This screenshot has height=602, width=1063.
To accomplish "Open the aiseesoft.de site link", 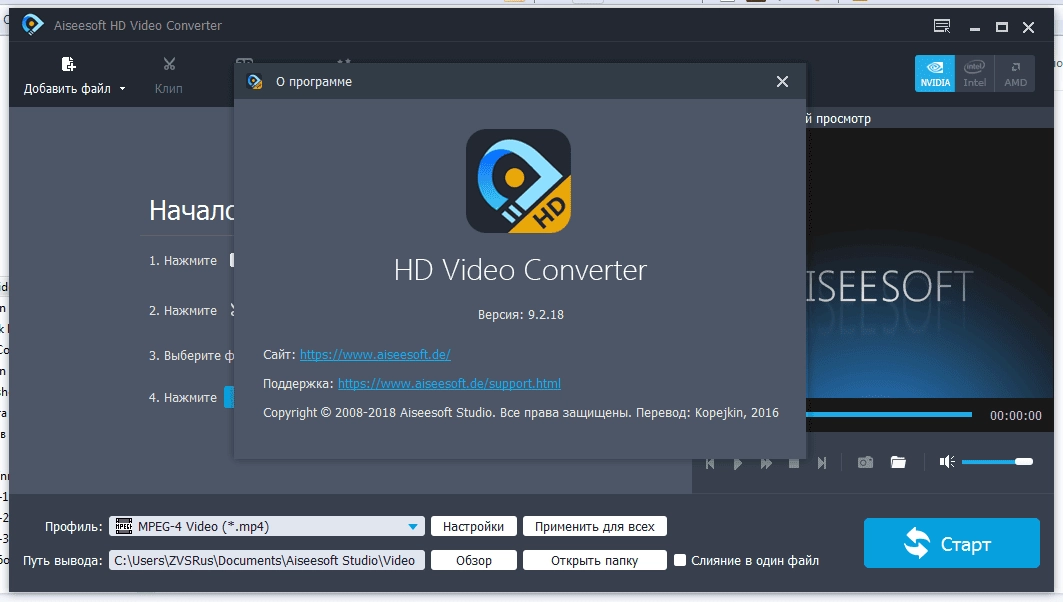I will click(x=375, y=355).
